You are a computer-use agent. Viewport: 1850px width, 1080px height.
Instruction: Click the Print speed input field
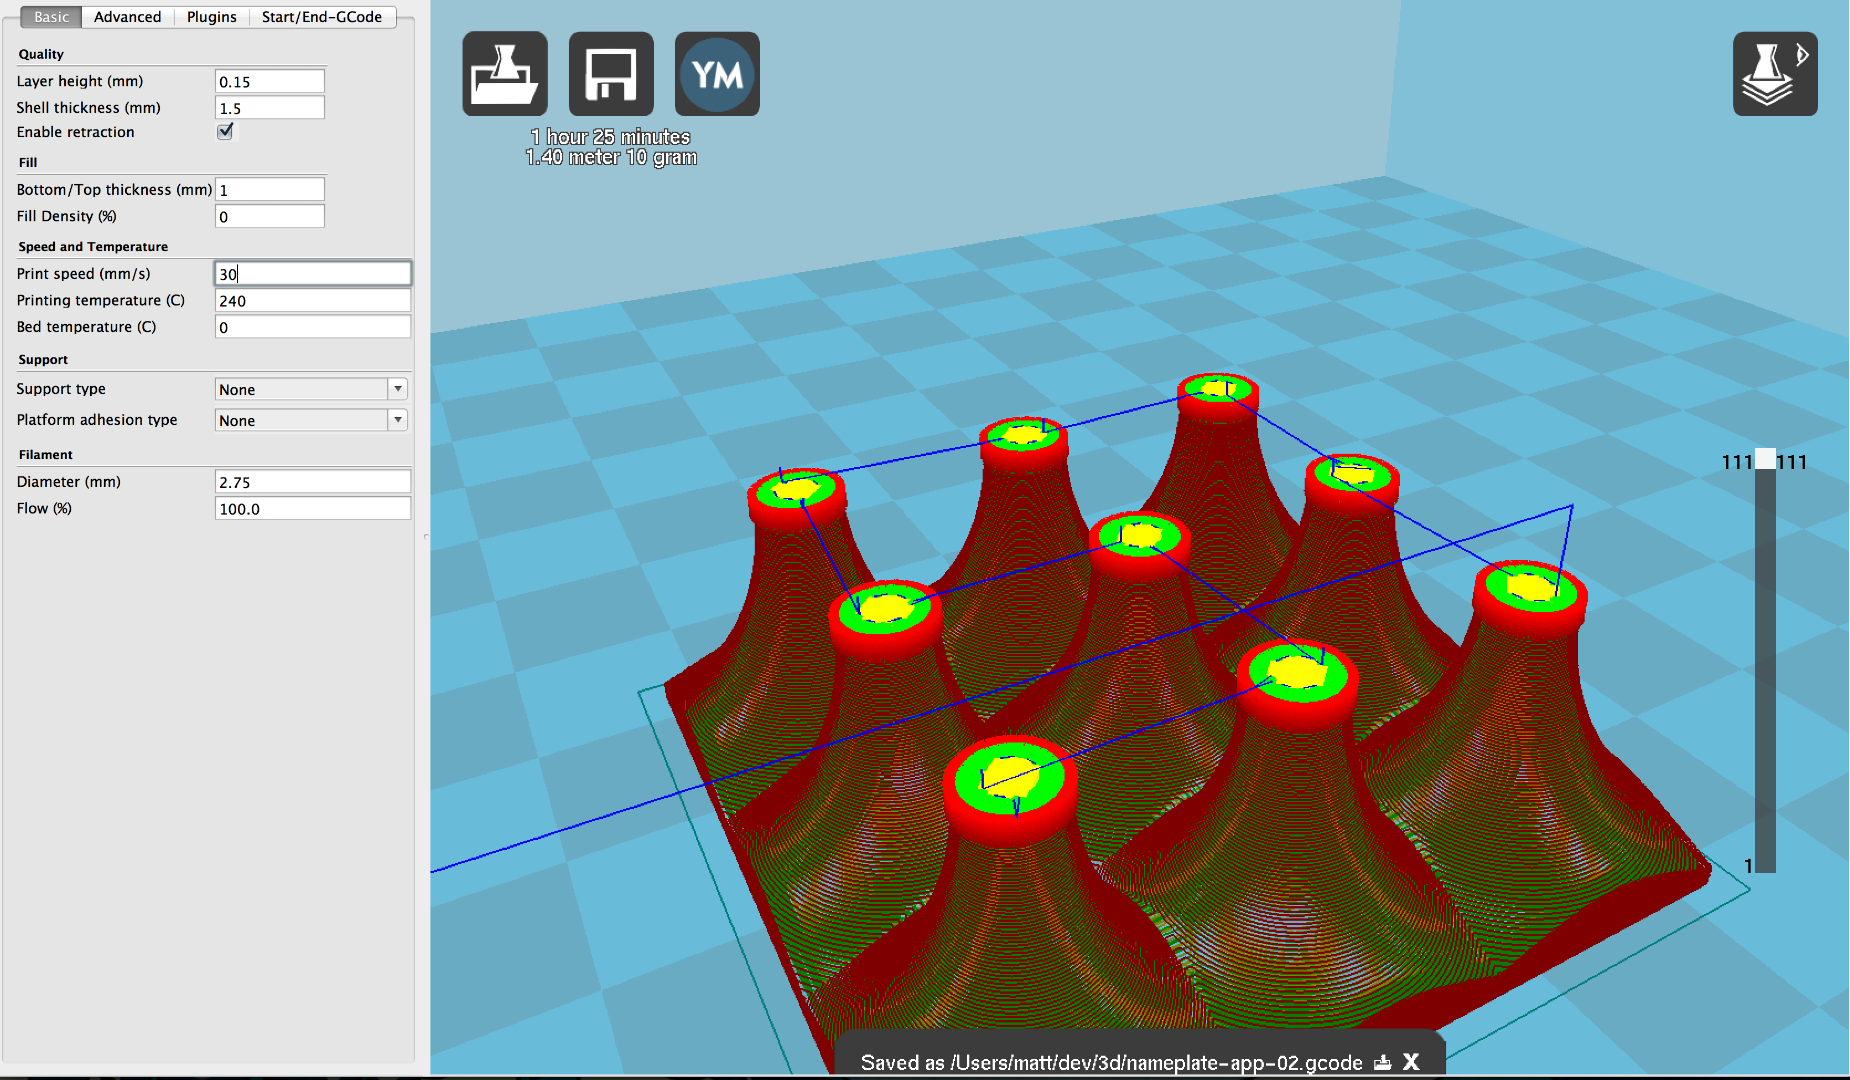coord(313,273)
